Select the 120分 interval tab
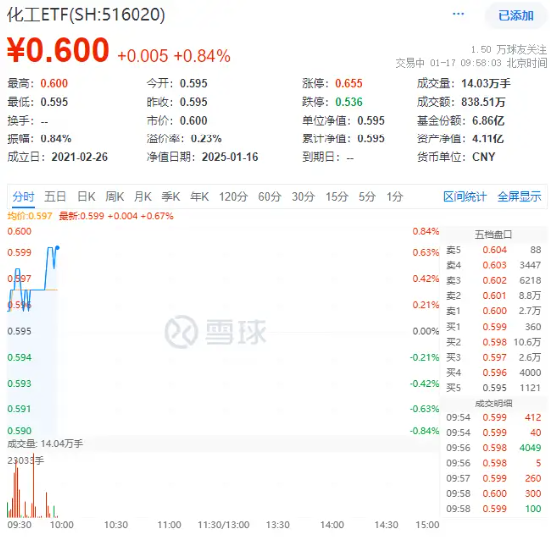Screen dimensions: 550x540 (233, 196)
